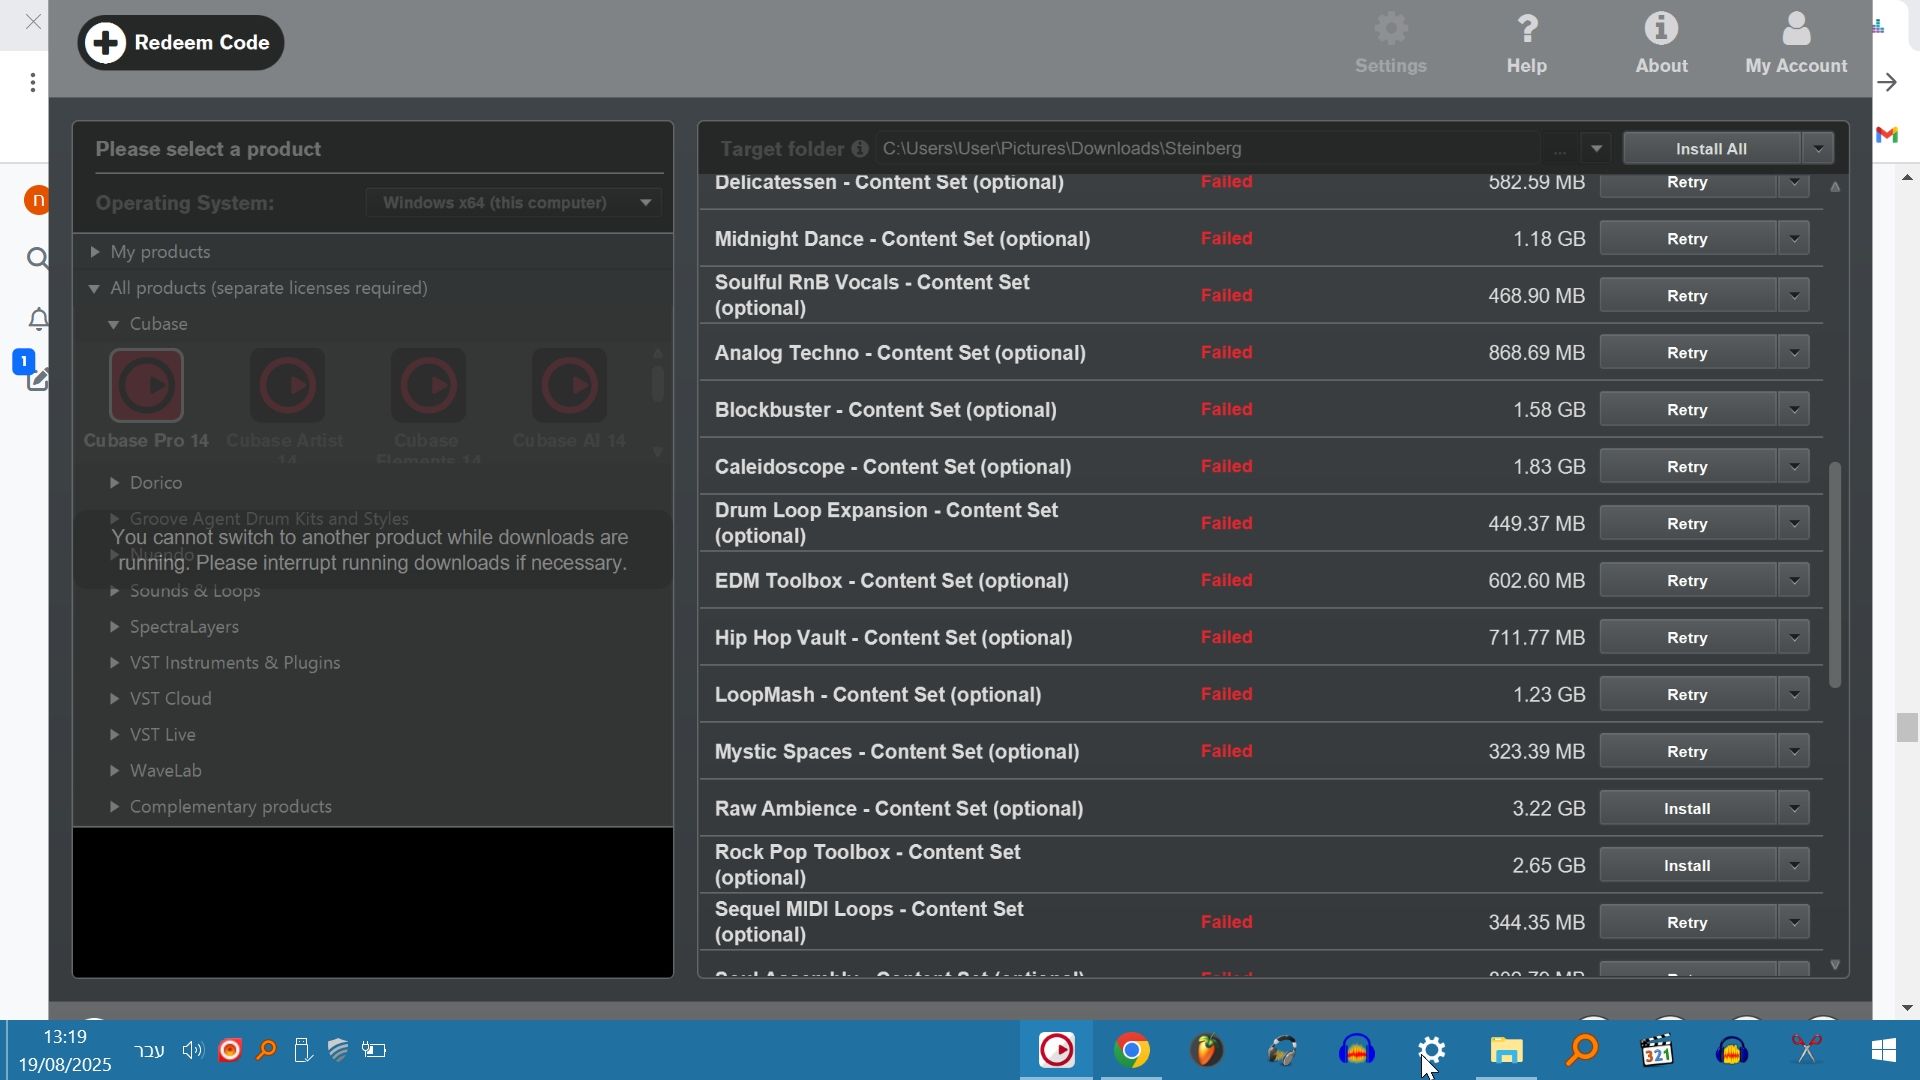Click the Gmail icon in the browser sidebar
Image resolution: width=1920 pixels, height=1080 pixels.
click(x=1887, y=134)
